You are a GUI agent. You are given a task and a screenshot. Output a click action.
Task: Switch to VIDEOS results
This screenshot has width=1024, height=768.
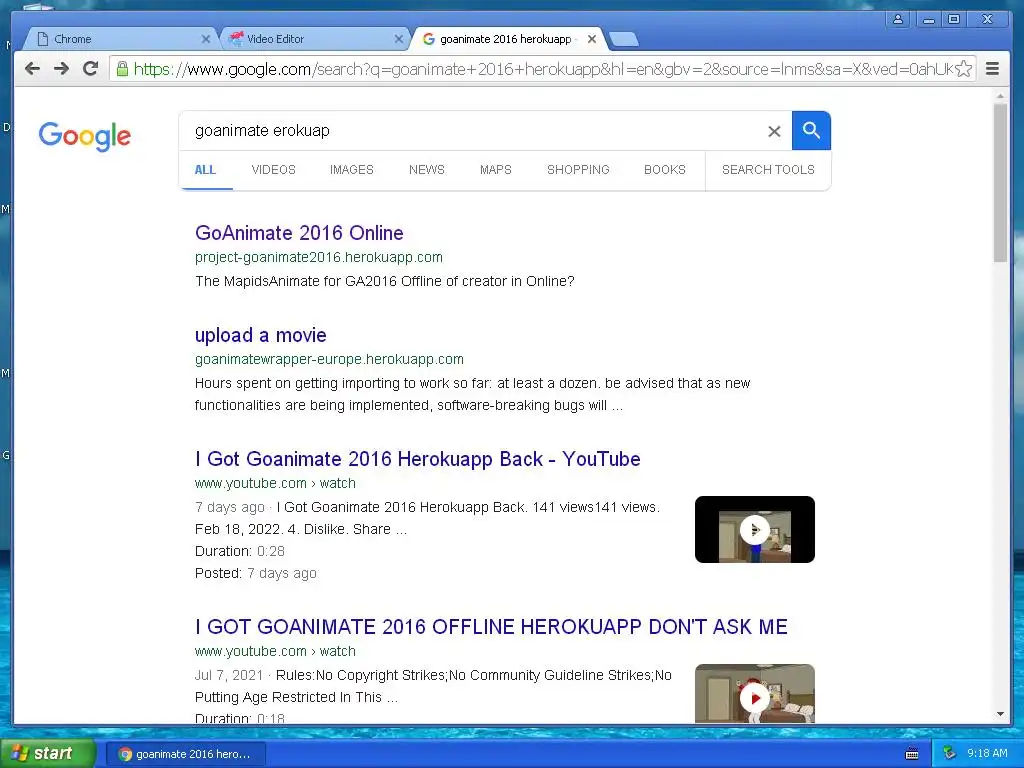pyautogui.click(x=274, y=170)
